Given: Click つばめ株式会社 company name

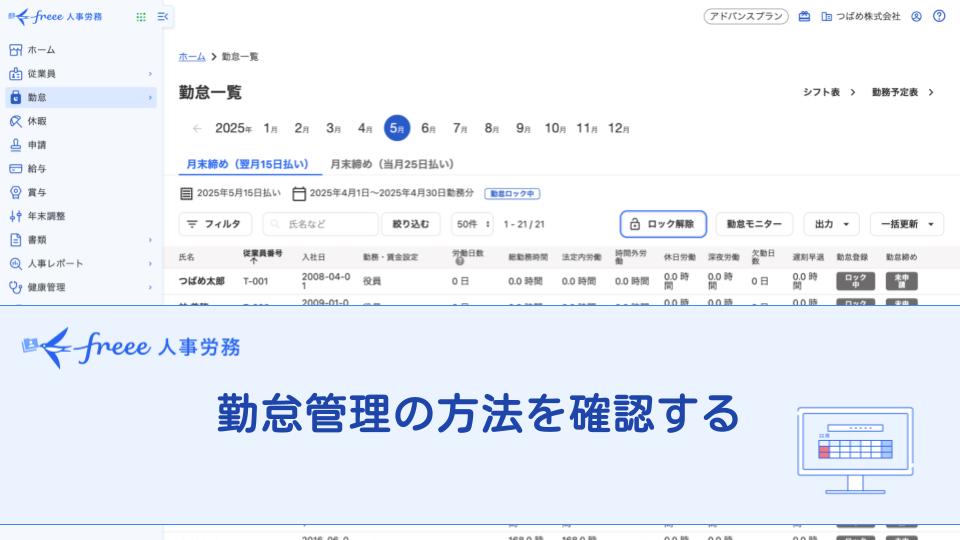Looking at the screenshot, I should click(x=868, y=17).
